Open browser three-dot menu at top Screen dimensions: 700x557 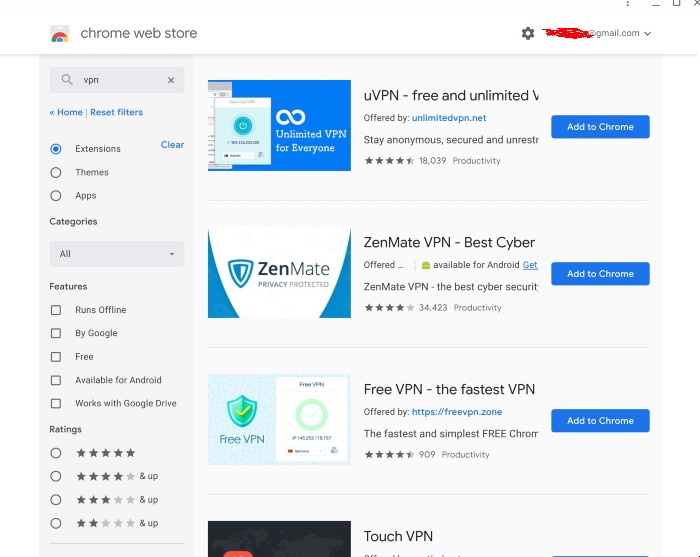[627, 3]
